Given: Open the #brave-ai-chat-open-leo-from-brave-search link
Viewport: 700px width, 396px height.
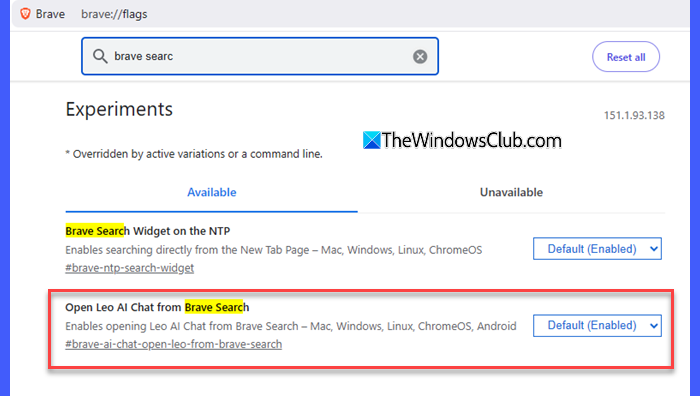Looking at the screenshot, I should 174,344.
